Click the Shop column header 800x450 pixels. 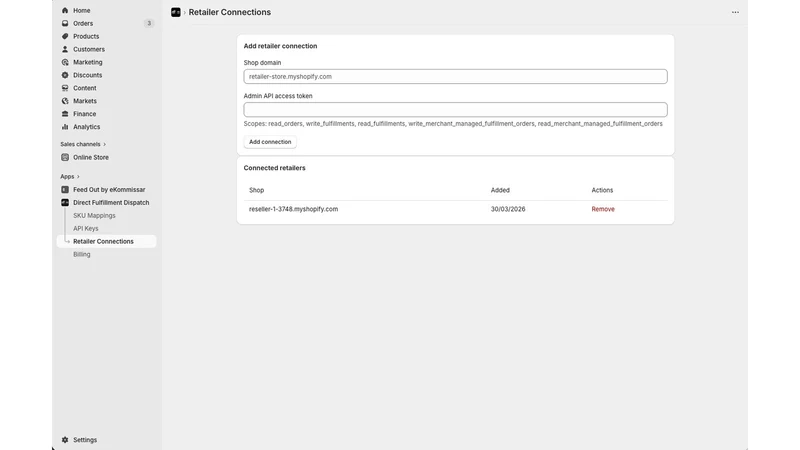[x=257, y=190]
